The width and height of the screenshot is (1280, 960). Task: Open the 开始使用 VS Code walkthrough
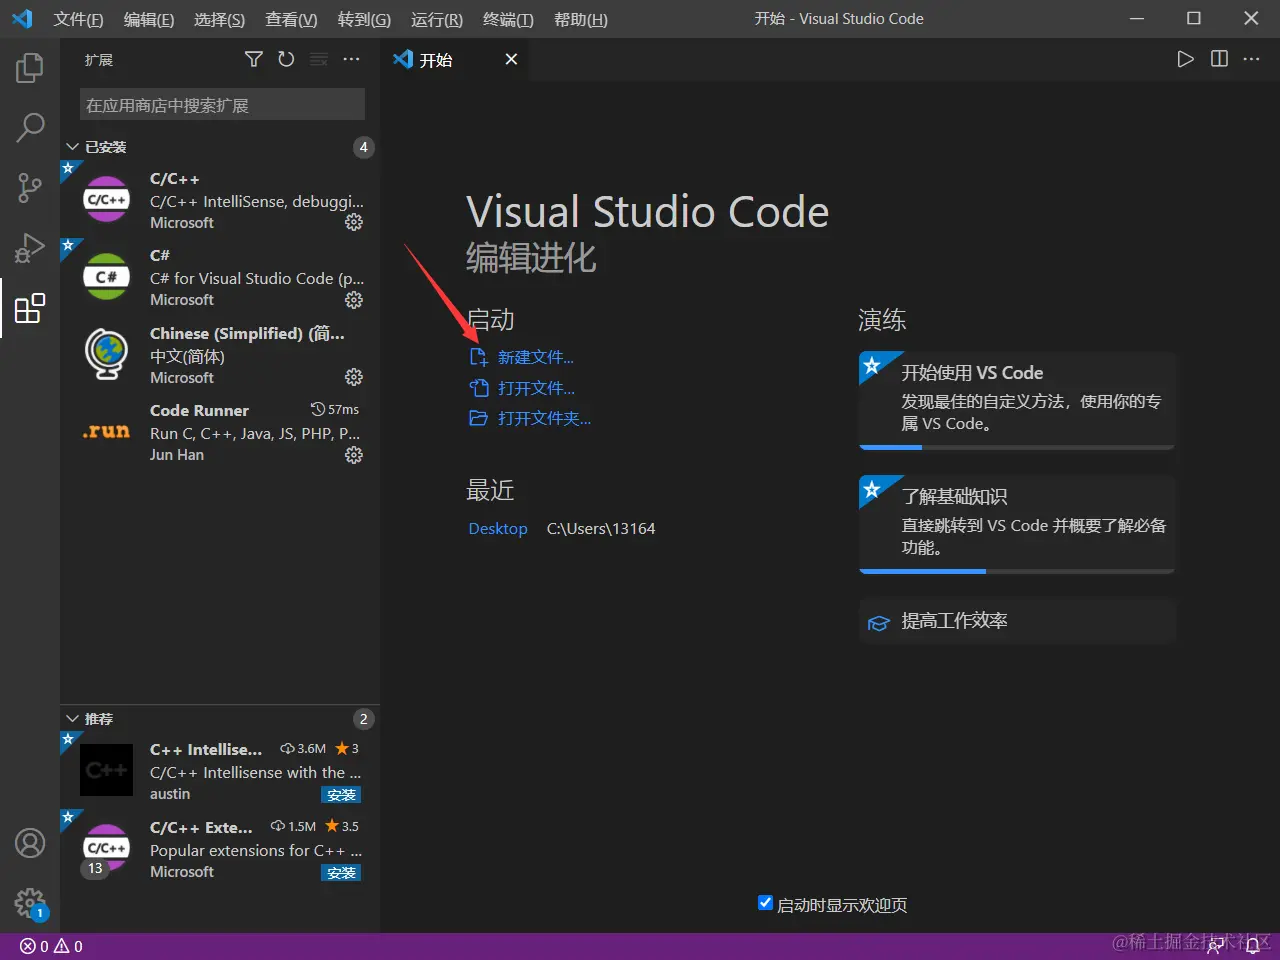click(x=1017, y=400)
